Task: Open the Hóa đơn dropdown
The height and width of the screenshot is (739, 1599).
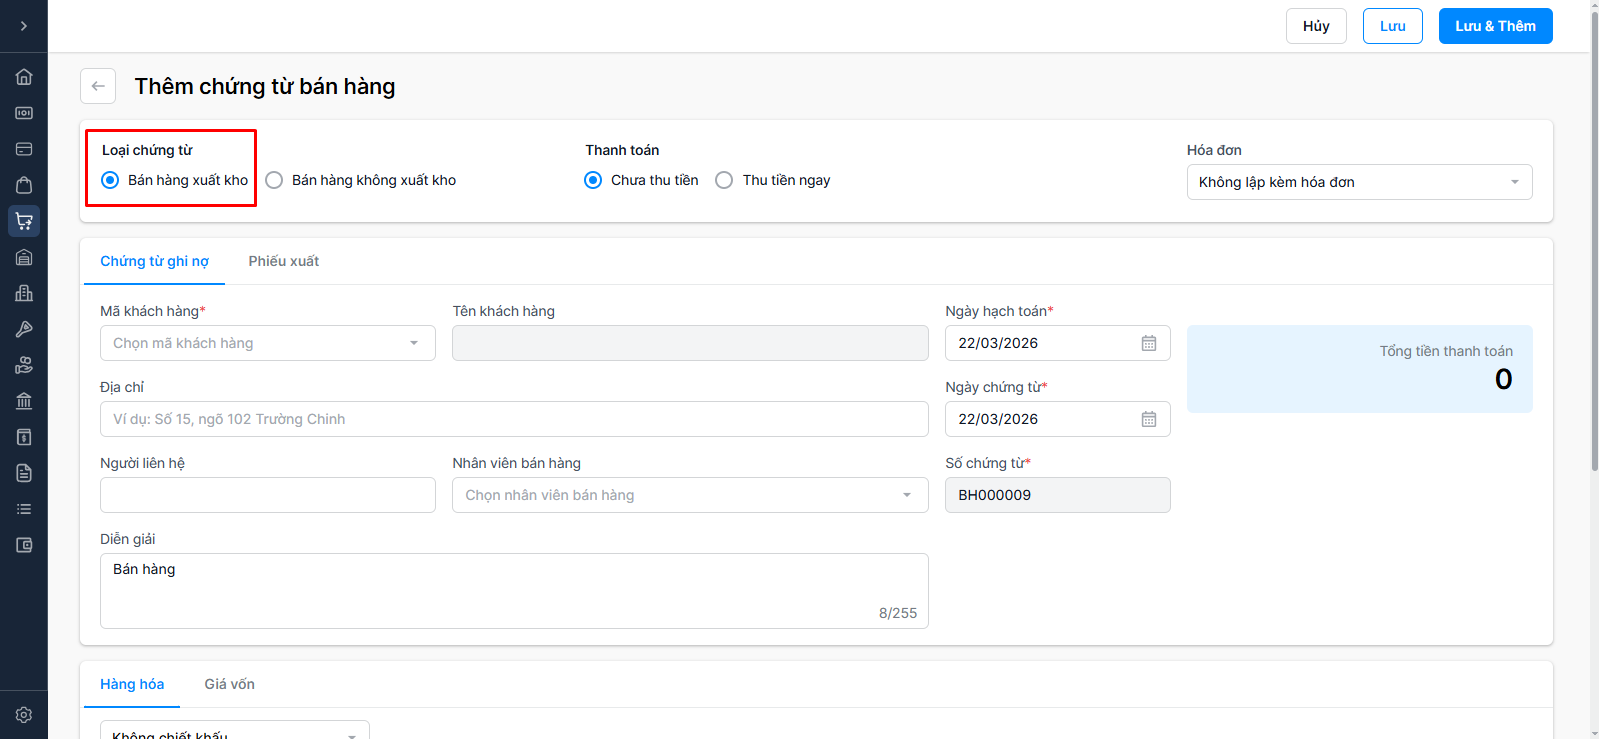Action: (1358, 182)
